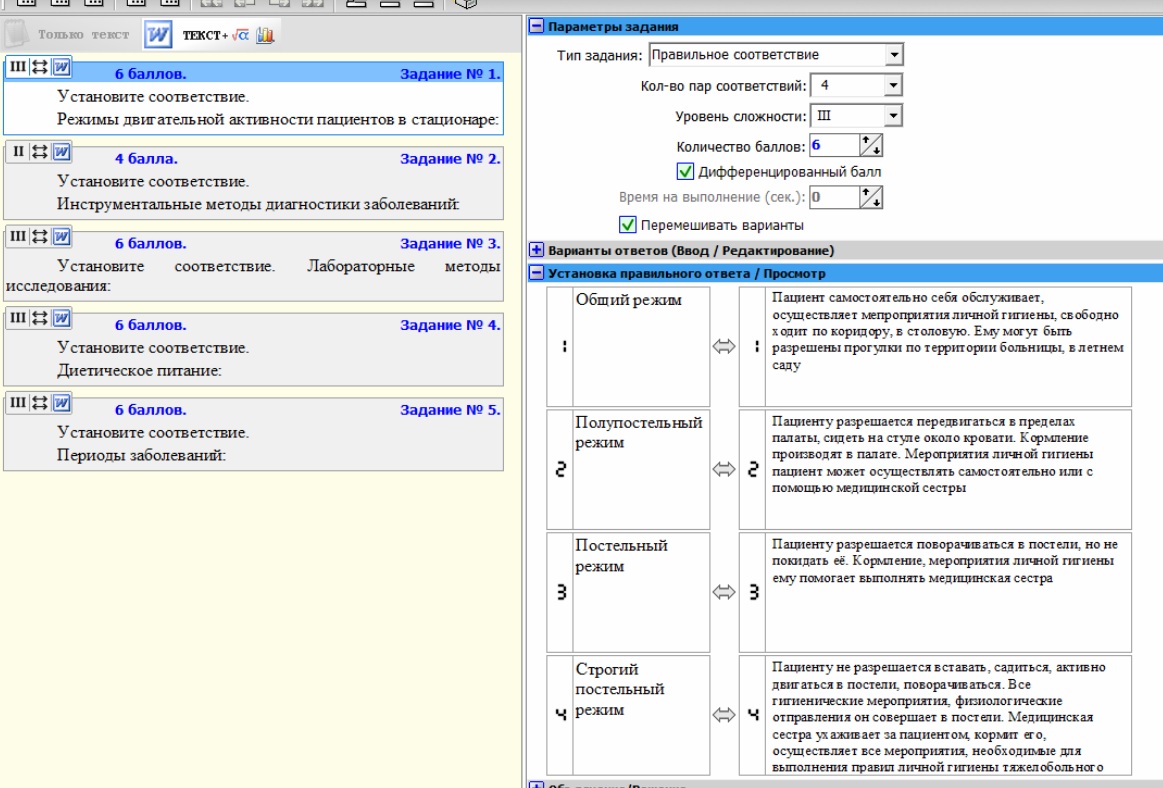This screenshot has width=1163, height=788.
Task: Open the 'Тип задания' dropdown
Action: click(894, 55)
